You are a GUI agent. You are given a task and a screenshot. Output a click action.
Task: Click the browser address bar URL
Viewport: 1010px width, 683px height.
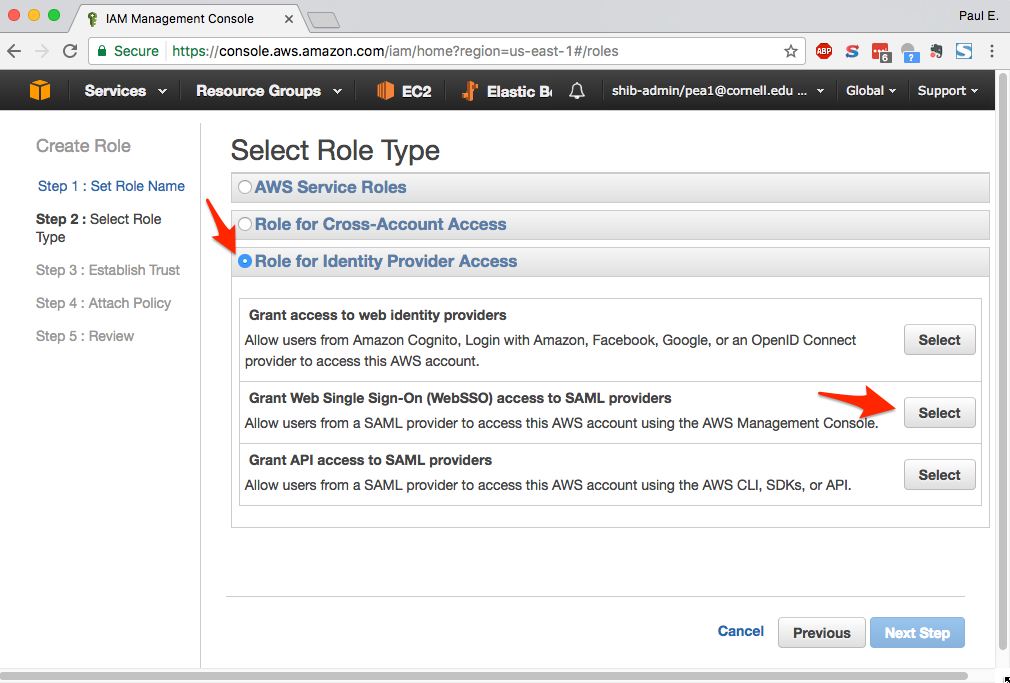[394, 52]
